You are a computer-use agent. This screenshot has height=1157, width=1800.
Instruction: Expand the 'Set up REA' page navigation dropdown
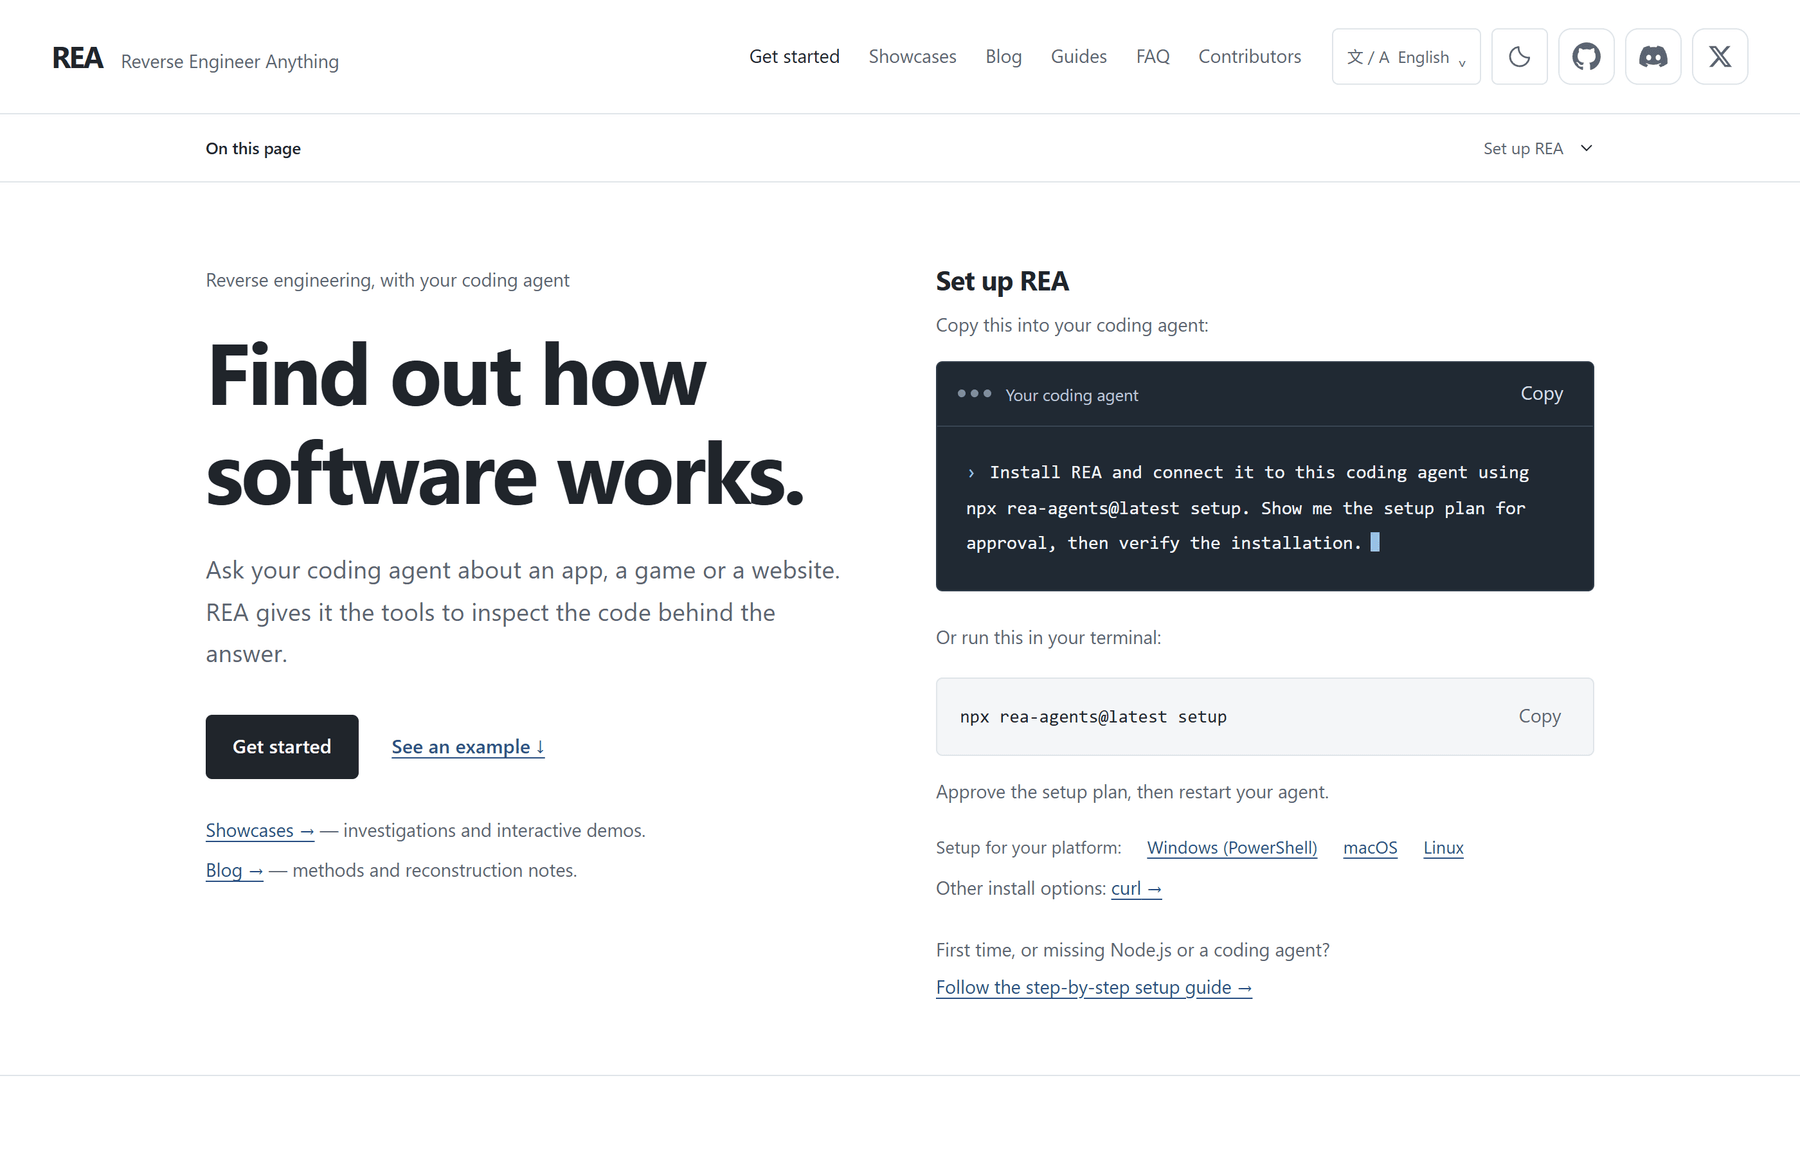click(1538, 148)
